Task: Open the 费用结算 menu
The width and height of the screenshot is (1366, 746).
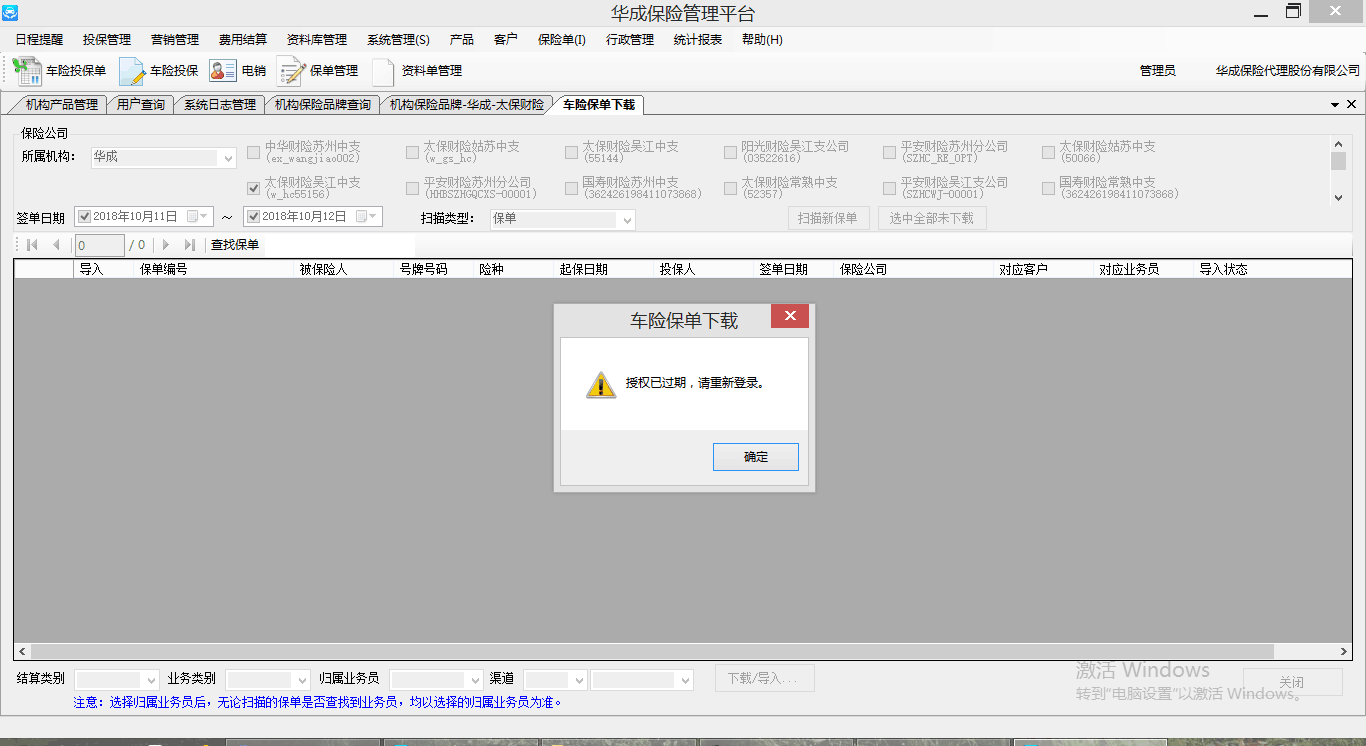Action: point(243,40)
